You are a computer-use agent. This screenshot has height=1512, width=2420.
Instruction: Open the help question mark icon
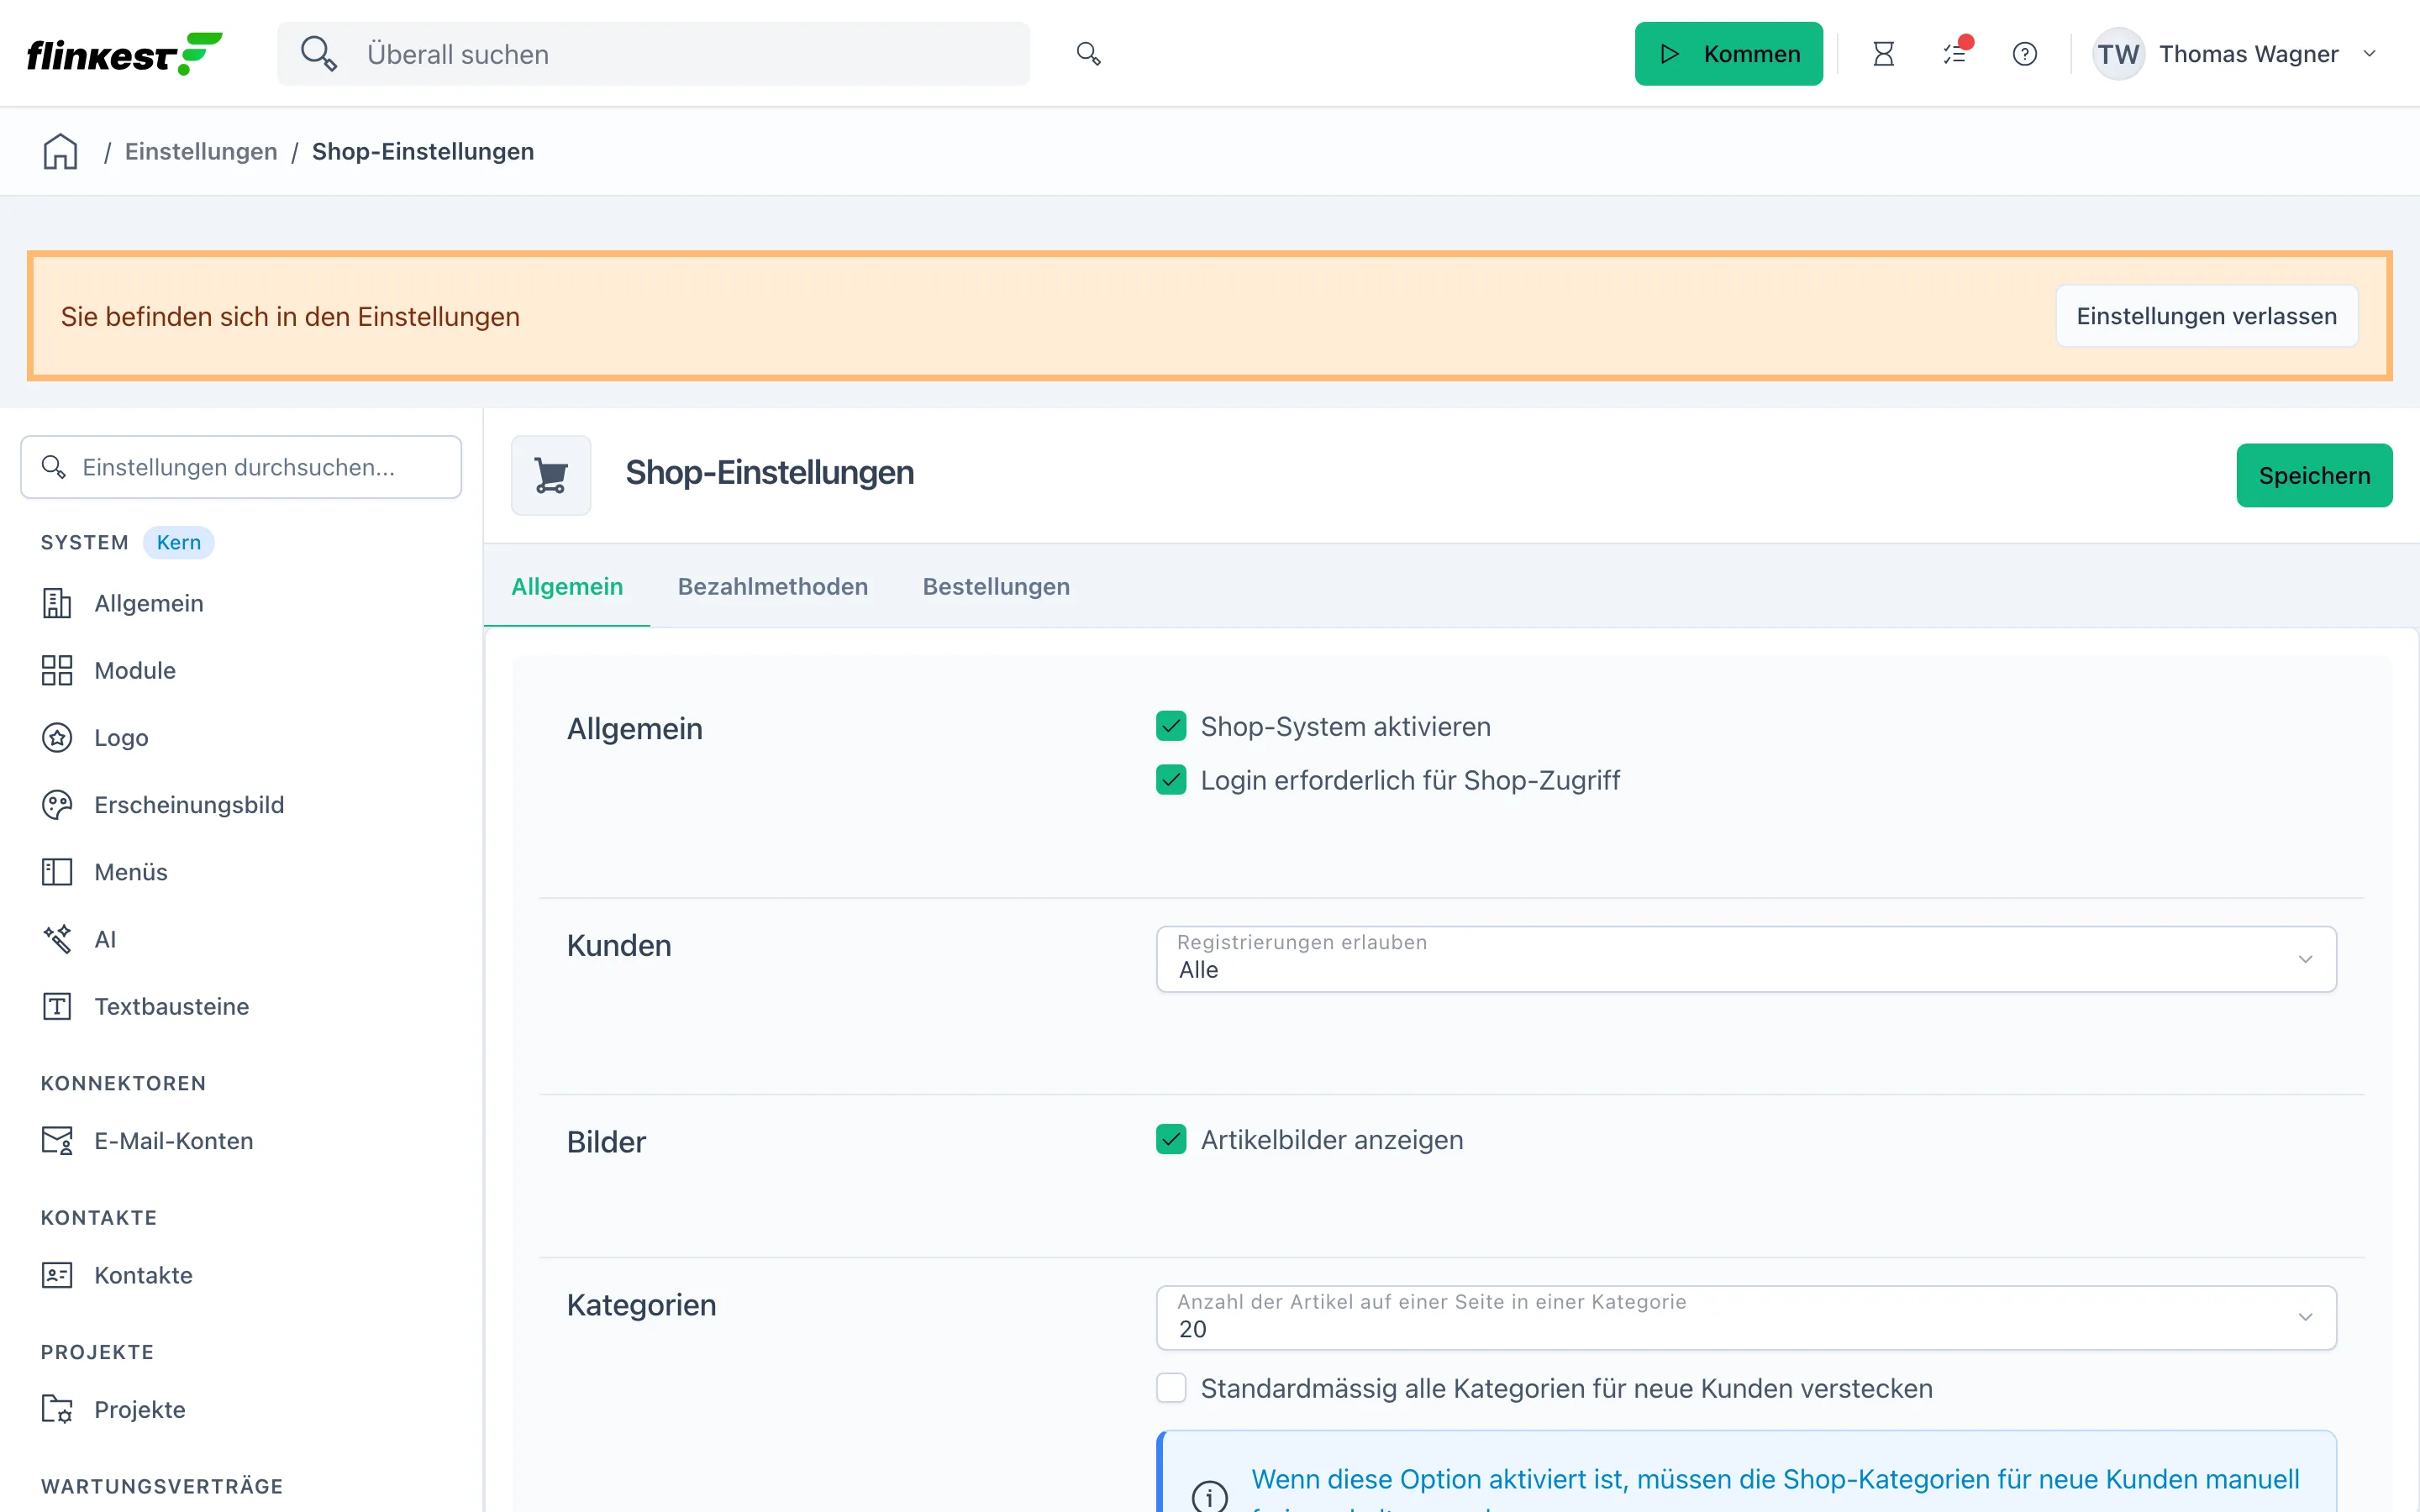click(2024, 54)
